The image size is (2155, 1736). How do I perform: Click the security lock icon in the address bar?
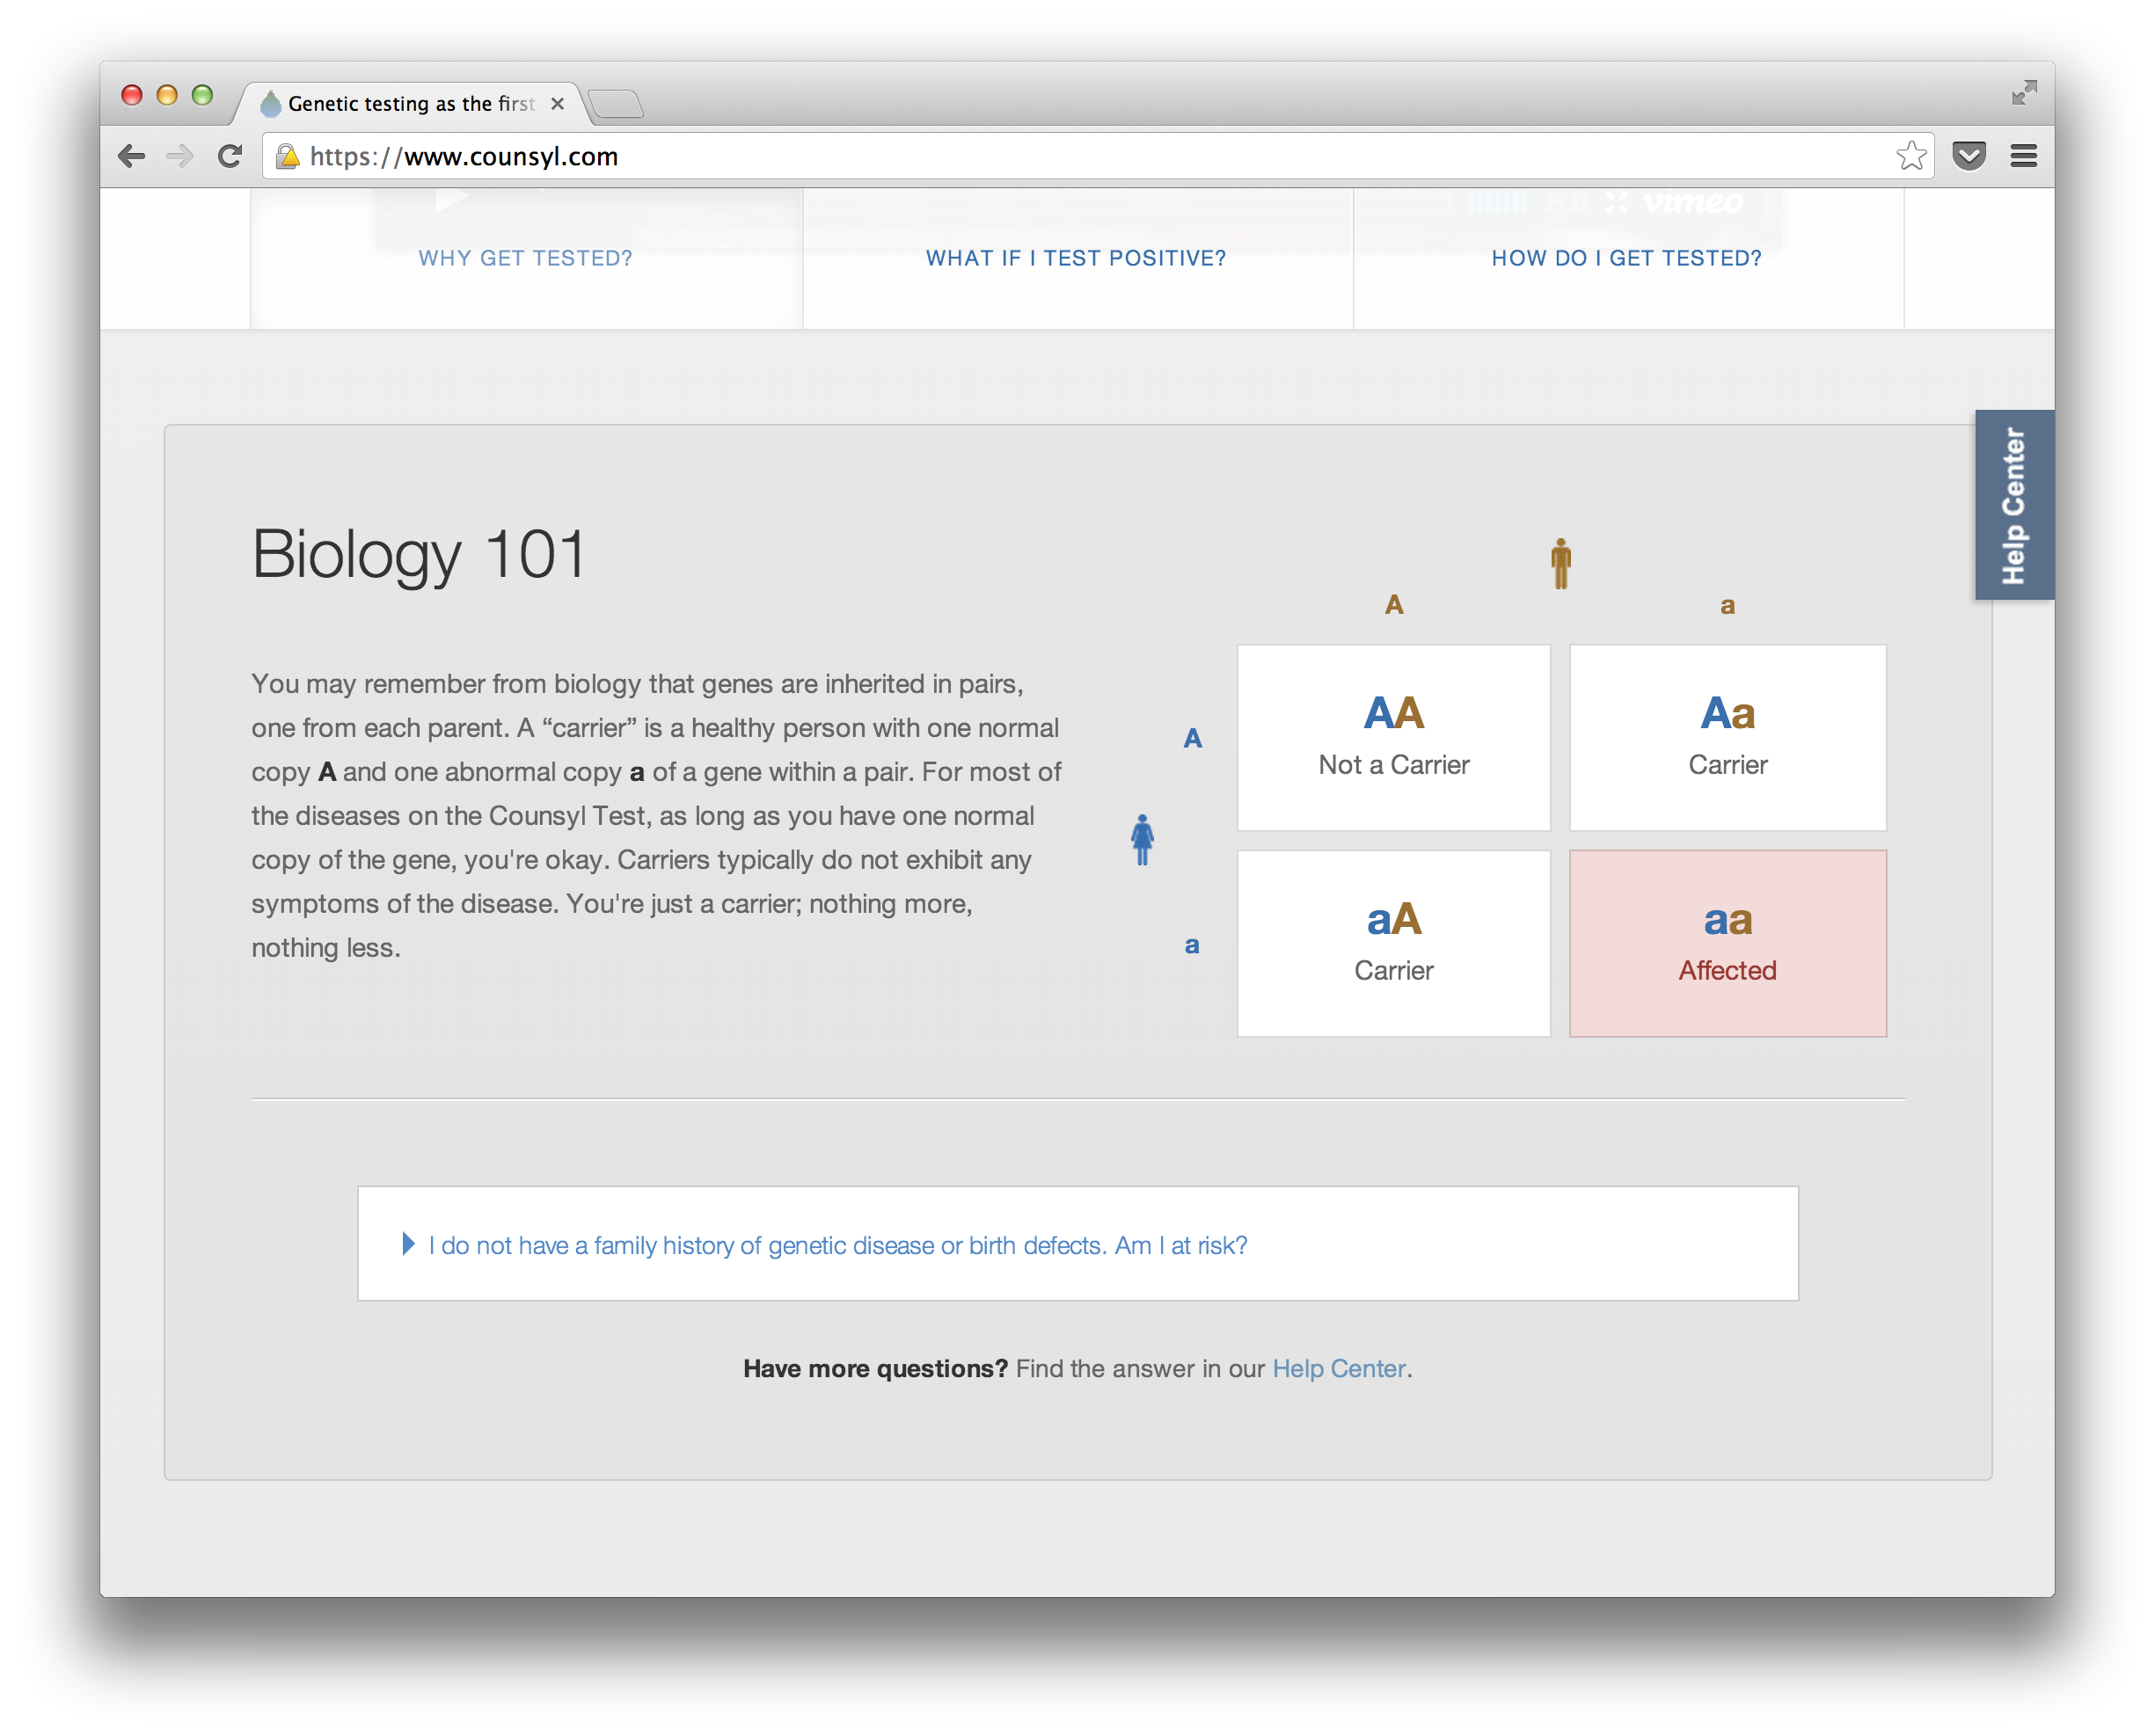click(x=288, y=156)
